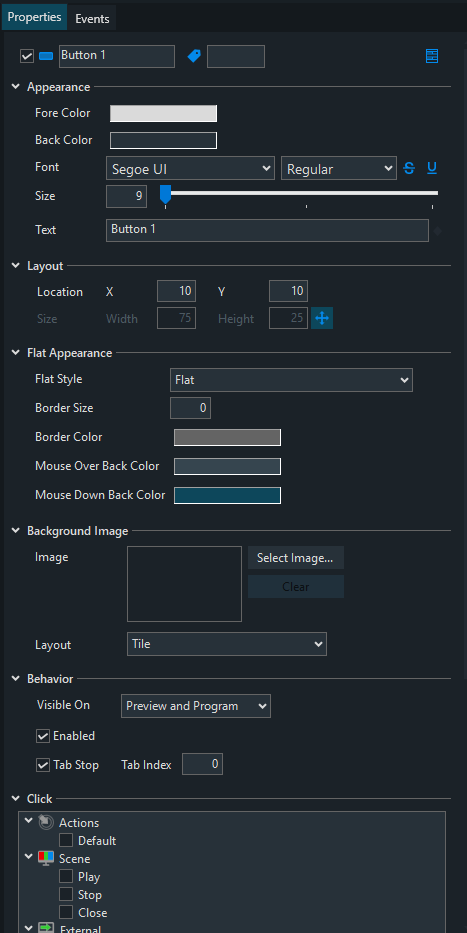Open the Flat Style dropdown
This screenshot has width=467, height=933.
291,380
